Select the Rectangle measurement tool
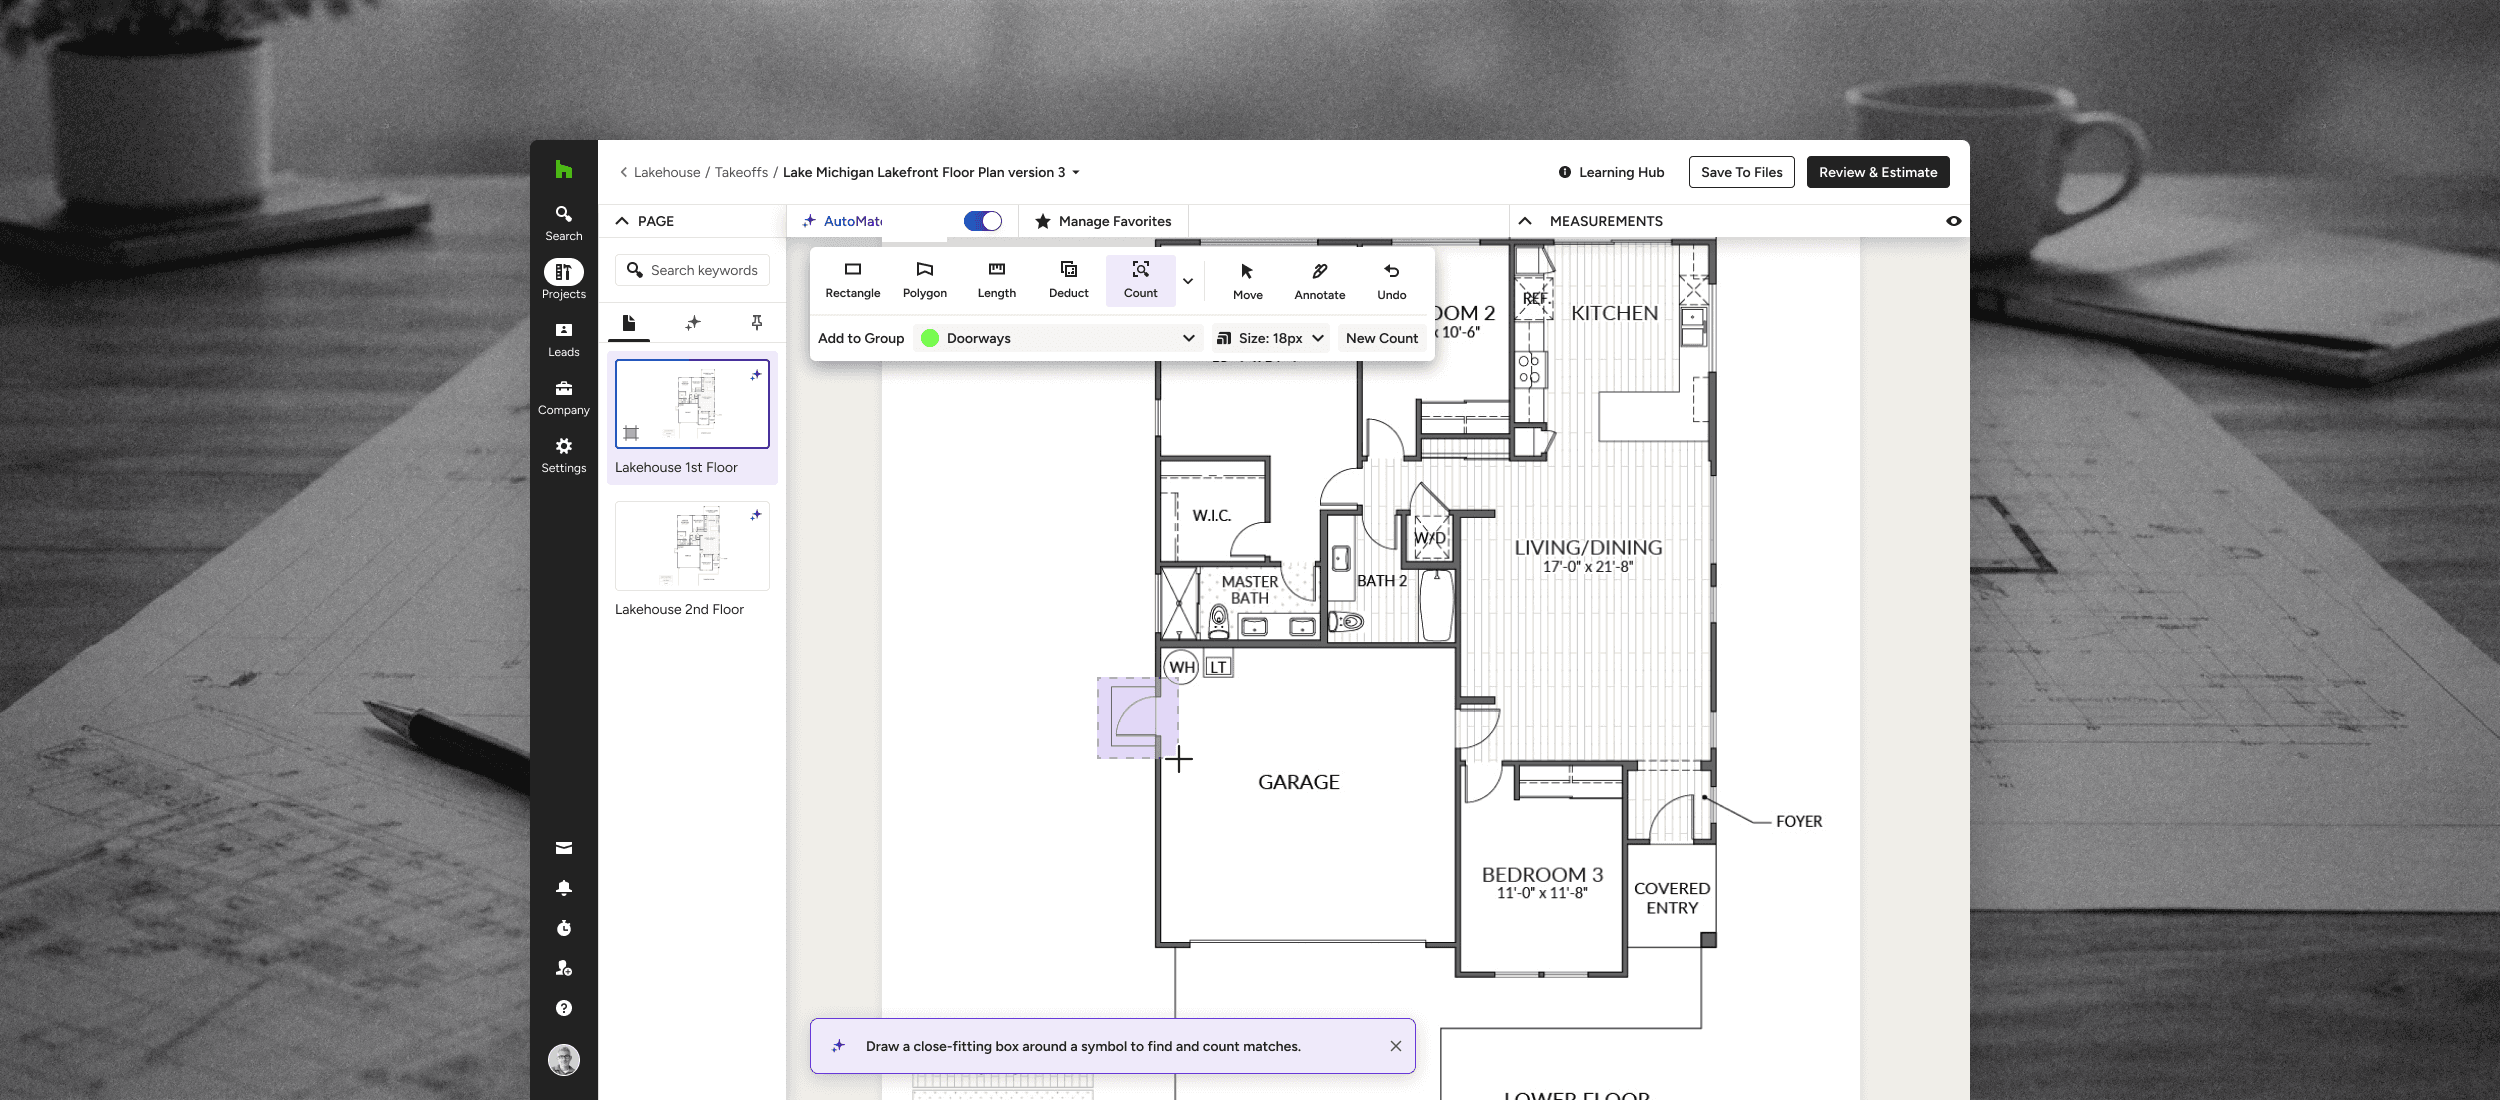The height and width of the screenshot is (1100, 2500). (x=852, y=279)
